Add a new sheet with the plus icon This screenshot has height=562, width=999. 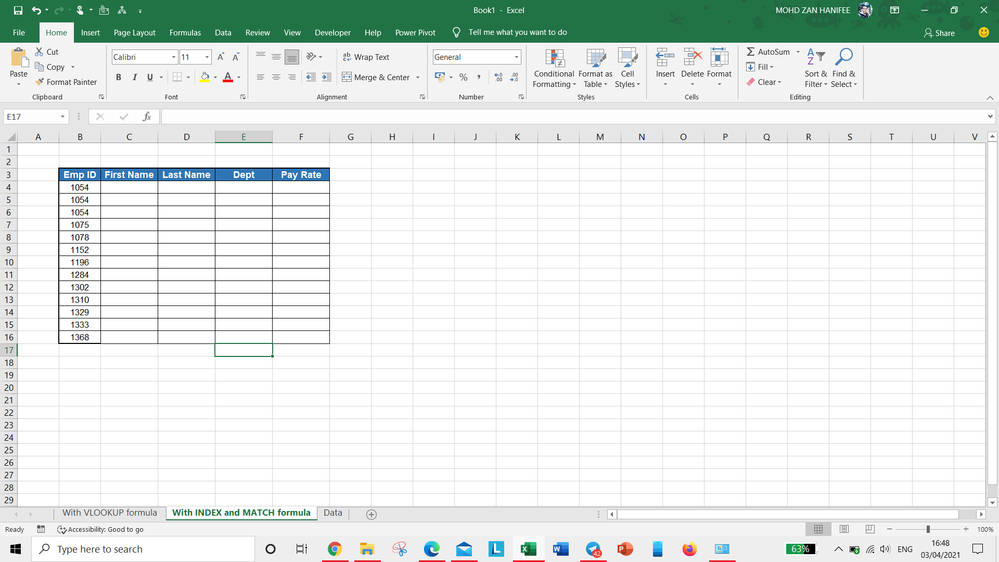(371, 514)
